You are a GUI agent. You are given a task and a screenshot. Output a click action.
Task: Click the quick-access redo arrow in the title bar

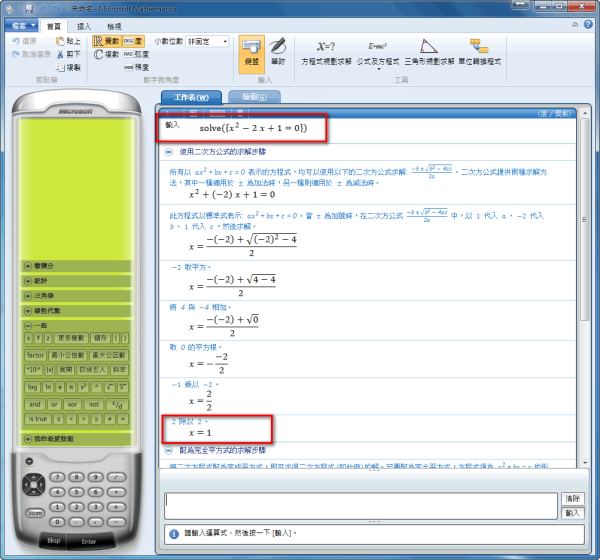pyautogui.click(x=56, y=8)
